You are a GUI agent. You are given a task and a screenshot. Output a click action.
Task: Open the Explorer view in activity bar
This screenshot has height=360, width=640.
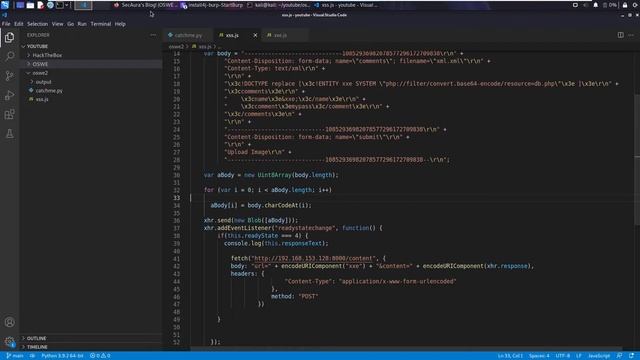(9, 38)
